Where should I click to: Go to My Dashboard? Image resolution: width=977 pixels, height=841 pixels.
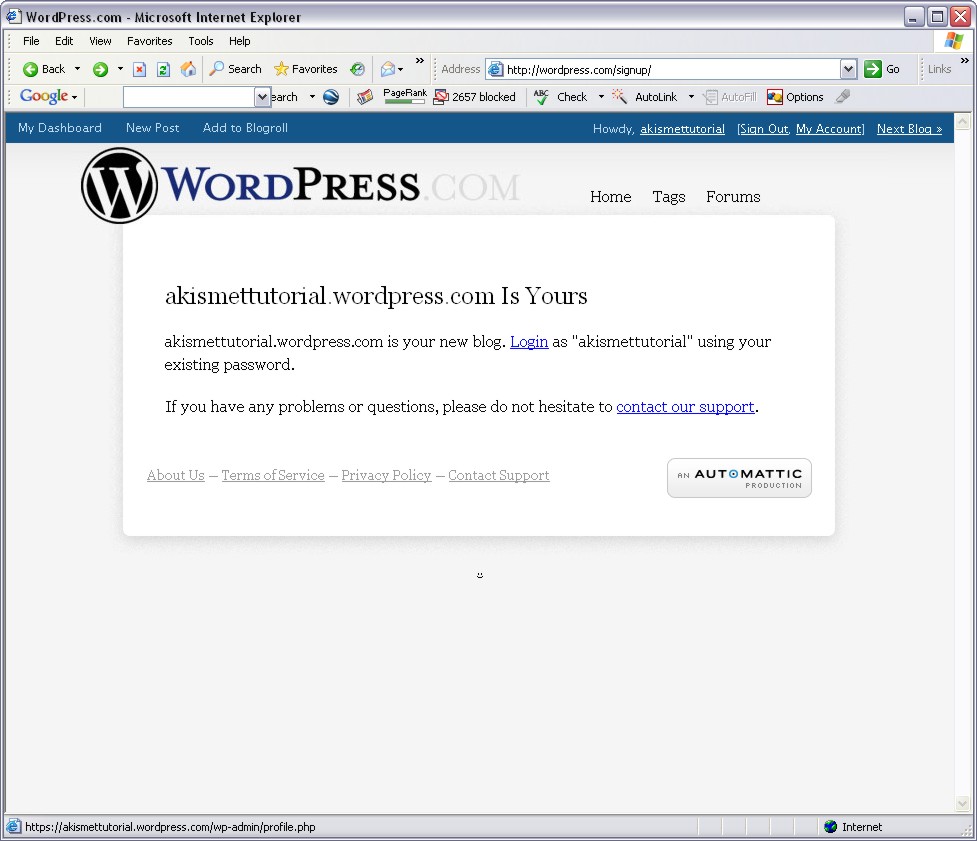(x=60, y=128)
